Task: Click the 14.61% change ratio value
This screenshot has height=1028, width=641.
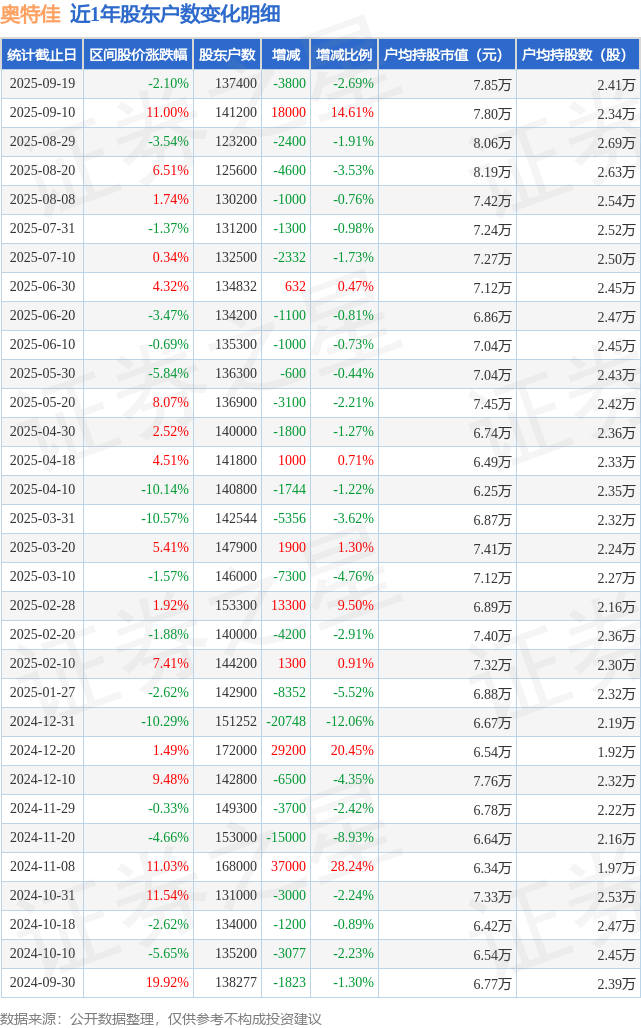Action: point(352,113)
